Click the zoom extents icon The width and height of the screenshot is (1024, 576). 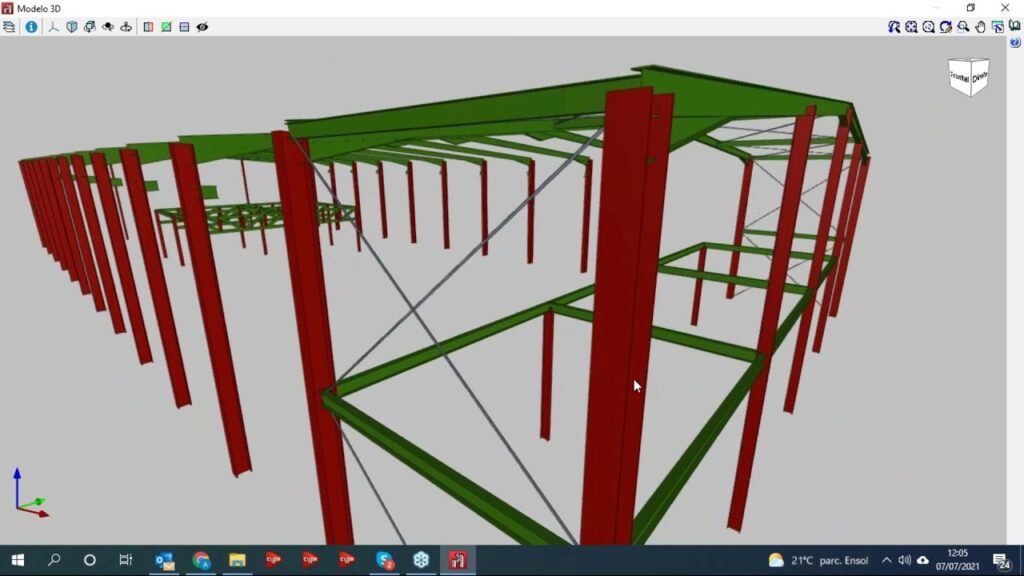pos(911,27)
